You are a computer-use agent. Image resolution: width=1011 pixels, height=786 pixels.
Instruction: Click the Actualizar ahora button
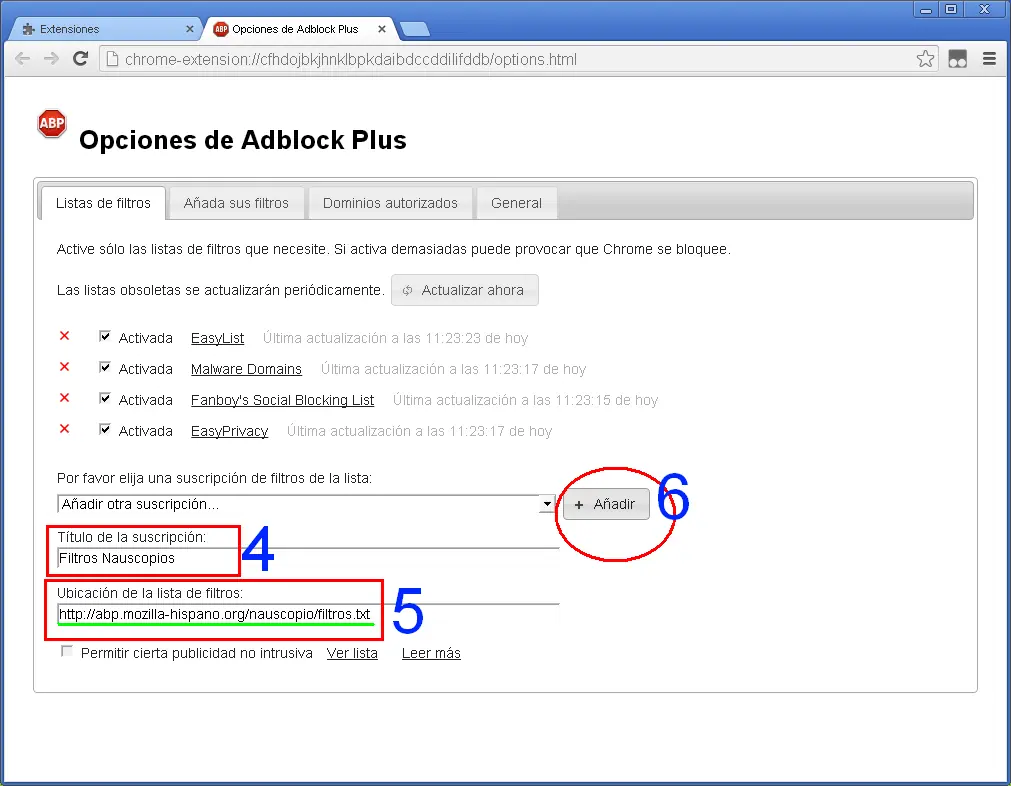pos(465,290)
